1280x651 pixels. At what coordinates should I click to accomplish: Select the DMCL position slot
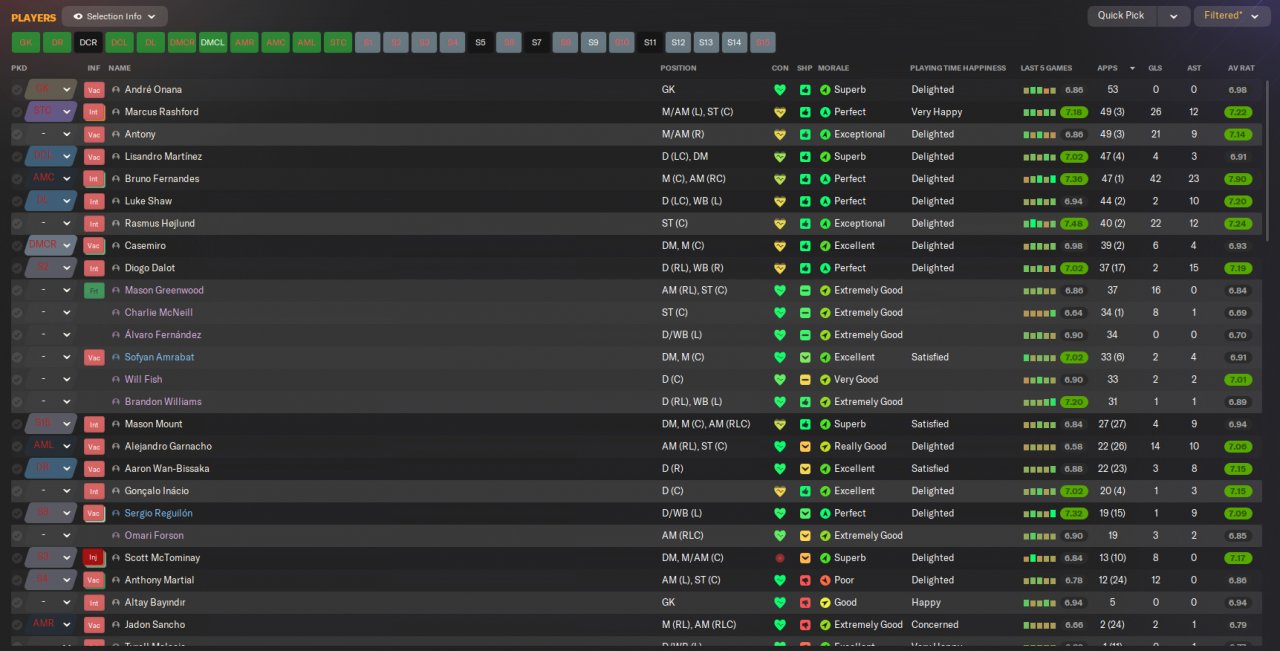click(213, 43)
